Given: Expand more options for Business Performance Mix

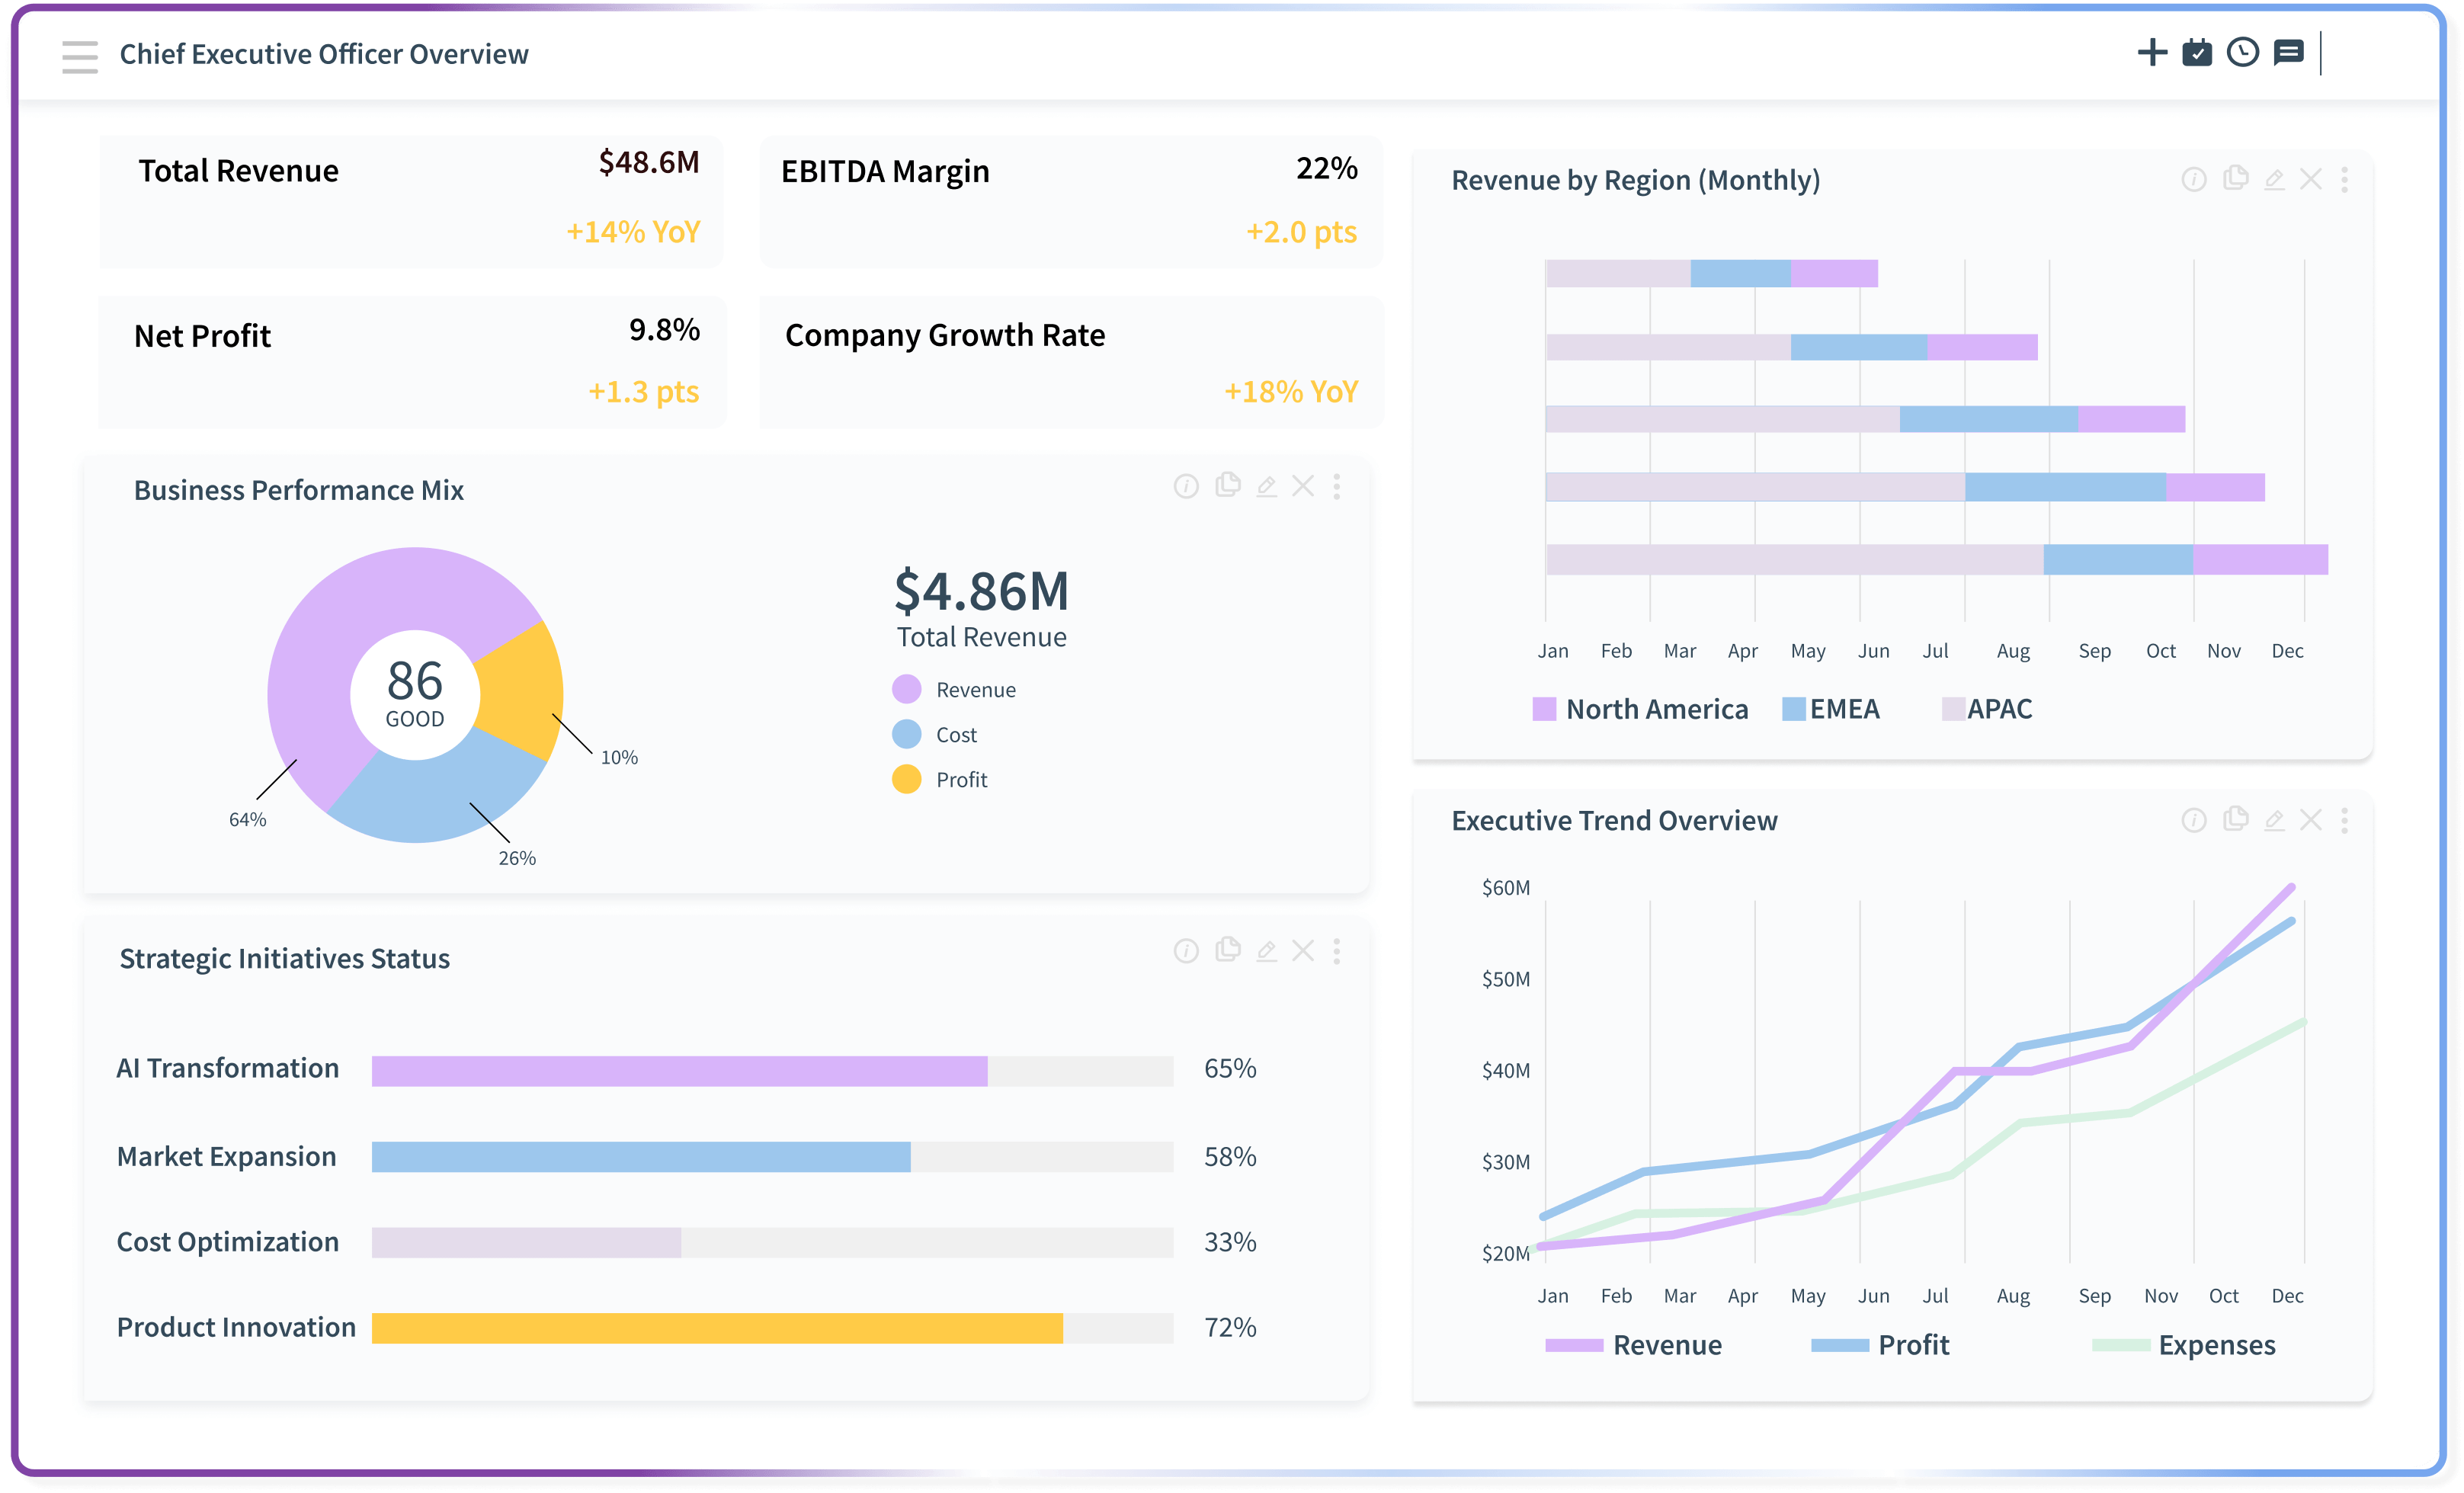Looking at the screenshot, I should 1337,487.
